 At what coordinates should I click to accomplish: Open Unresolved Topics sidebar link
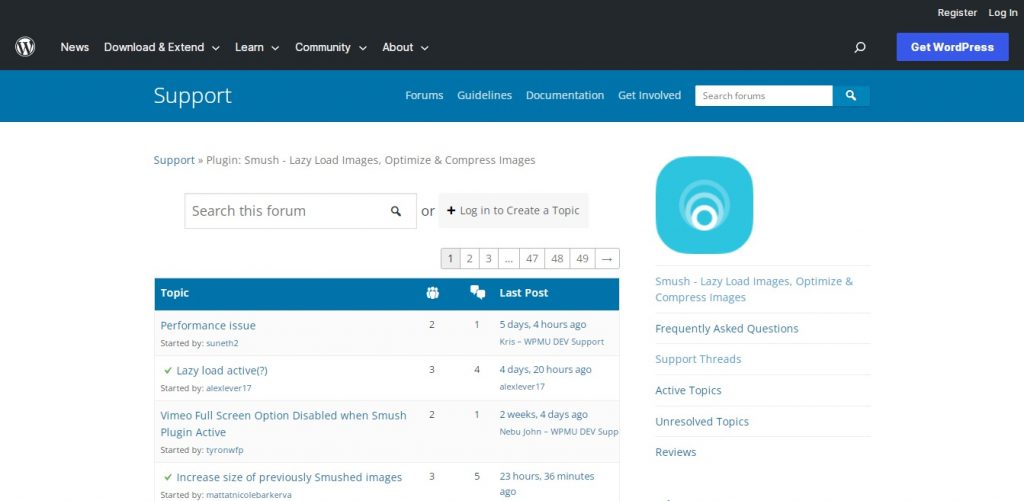(x=702, y=421)
